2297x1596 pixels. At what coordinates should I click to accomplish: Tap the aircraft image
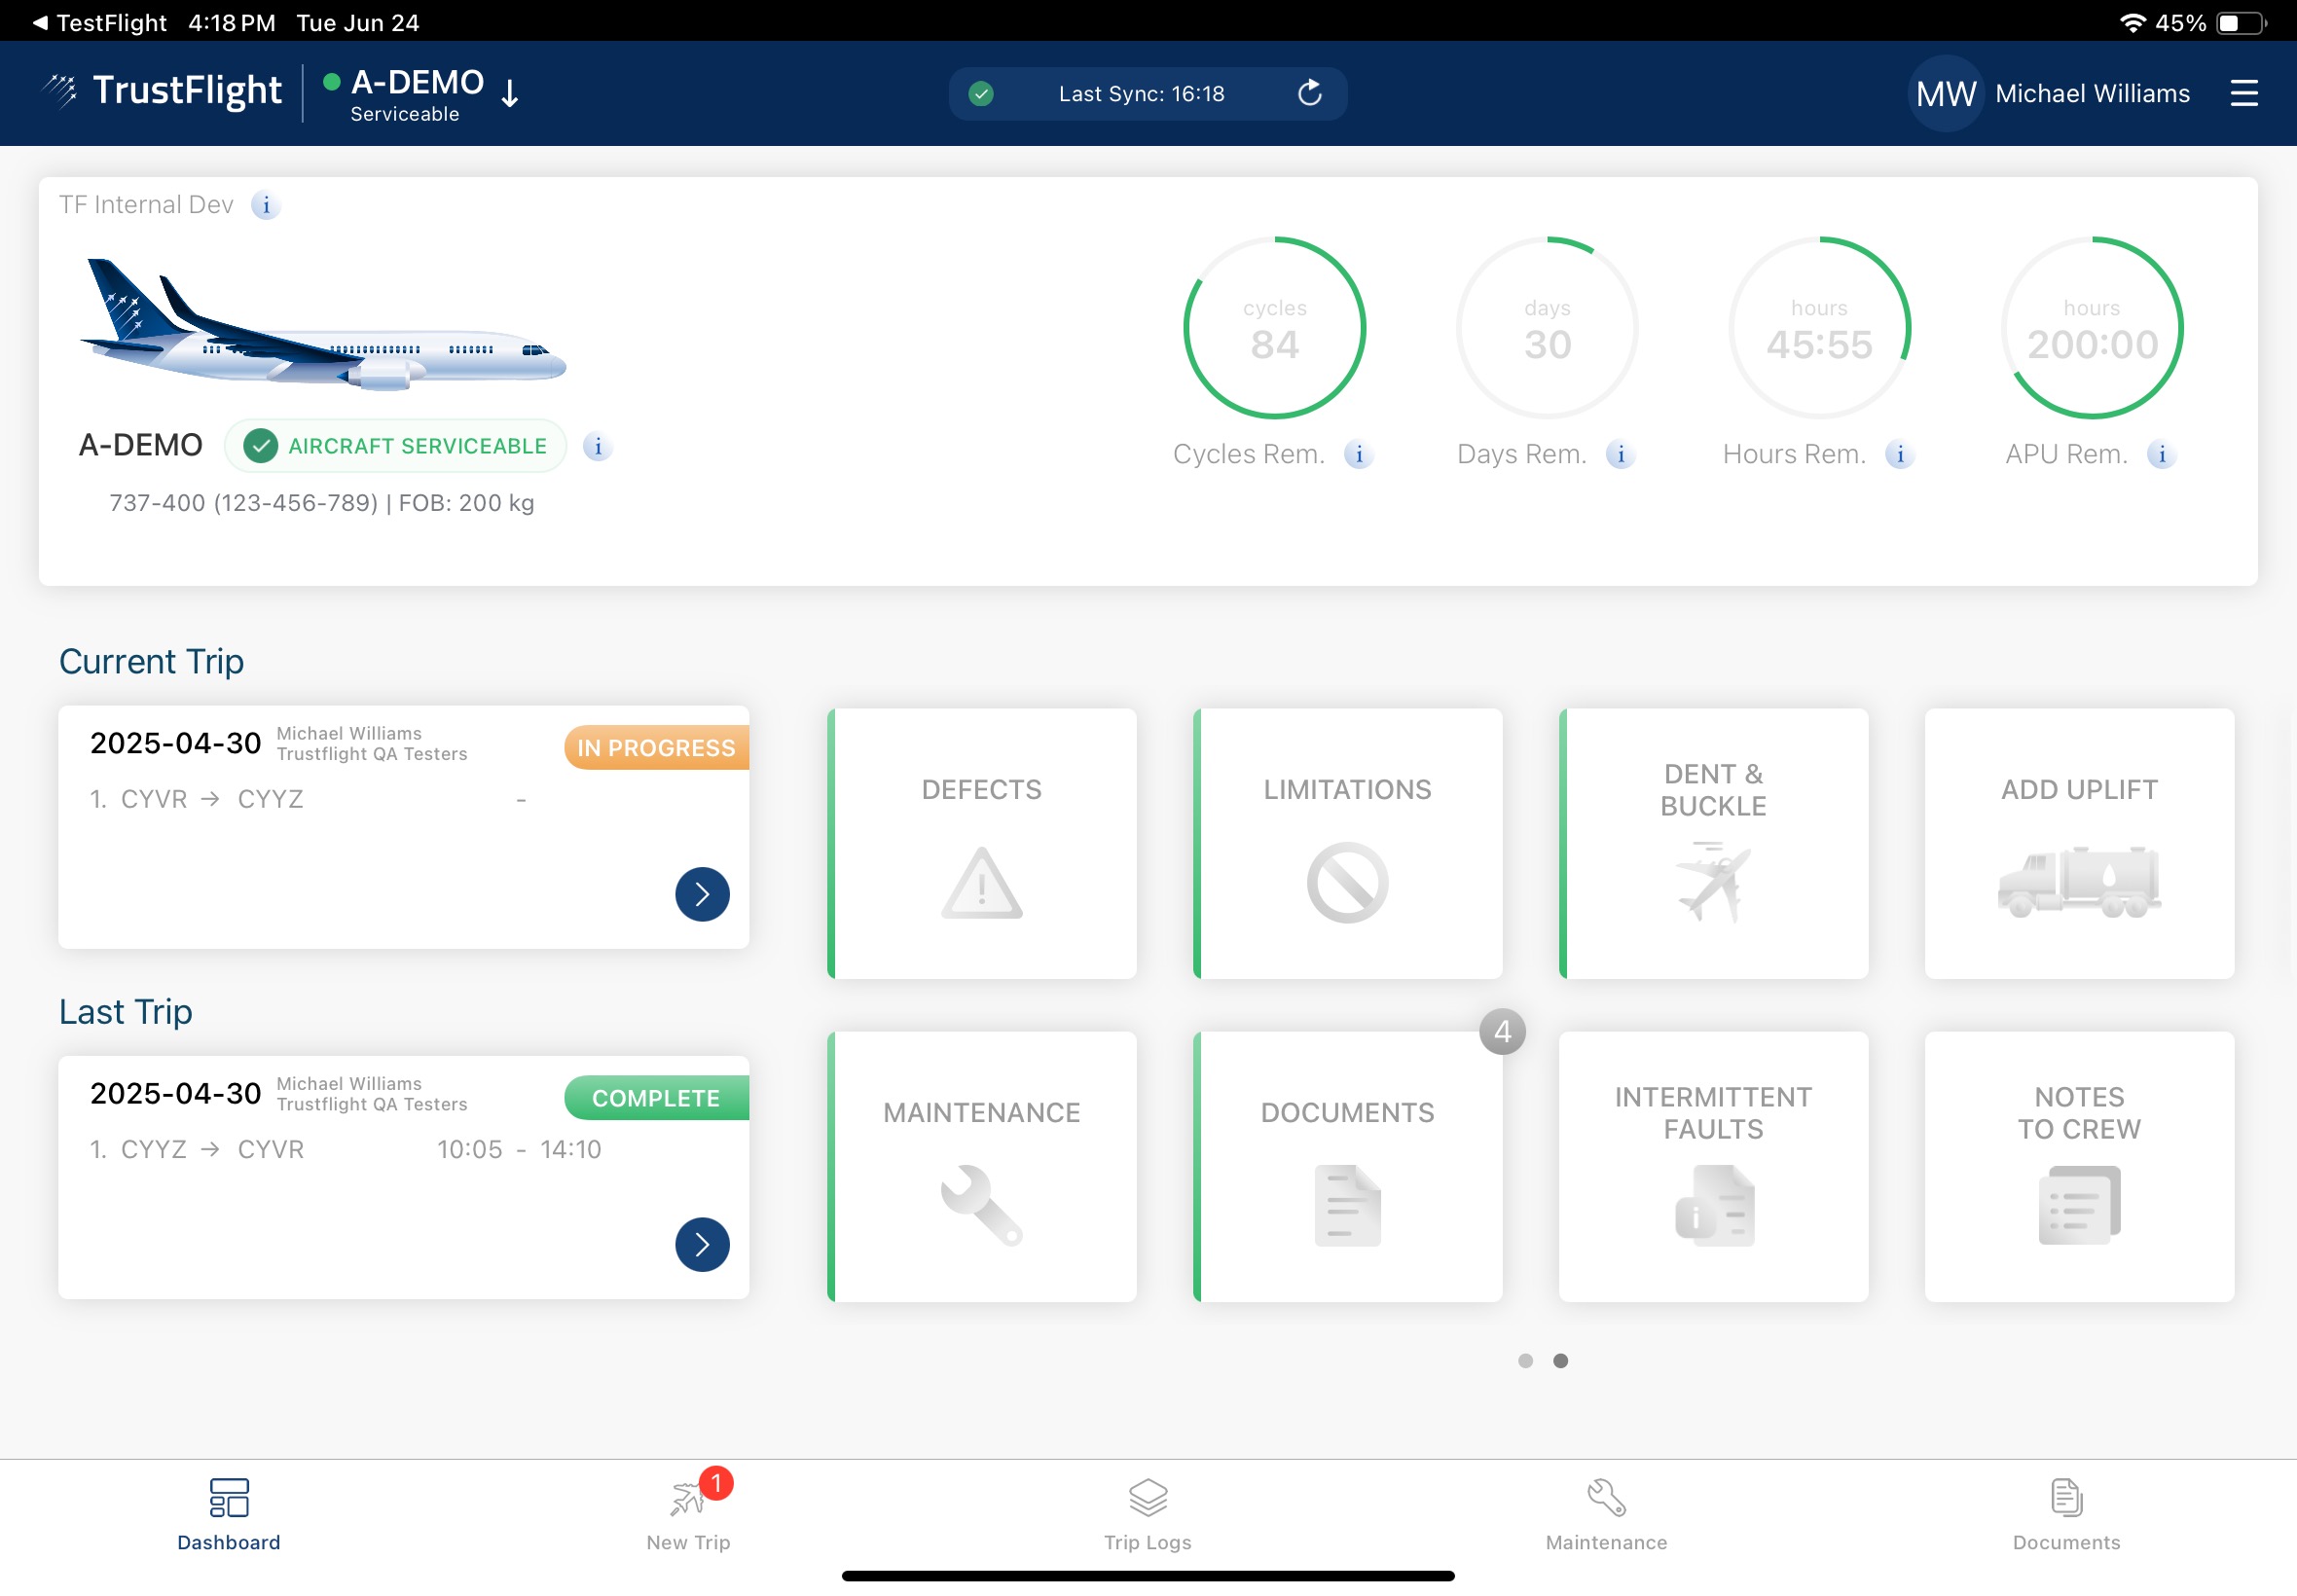pyautogui.click(x=323, y=323)
